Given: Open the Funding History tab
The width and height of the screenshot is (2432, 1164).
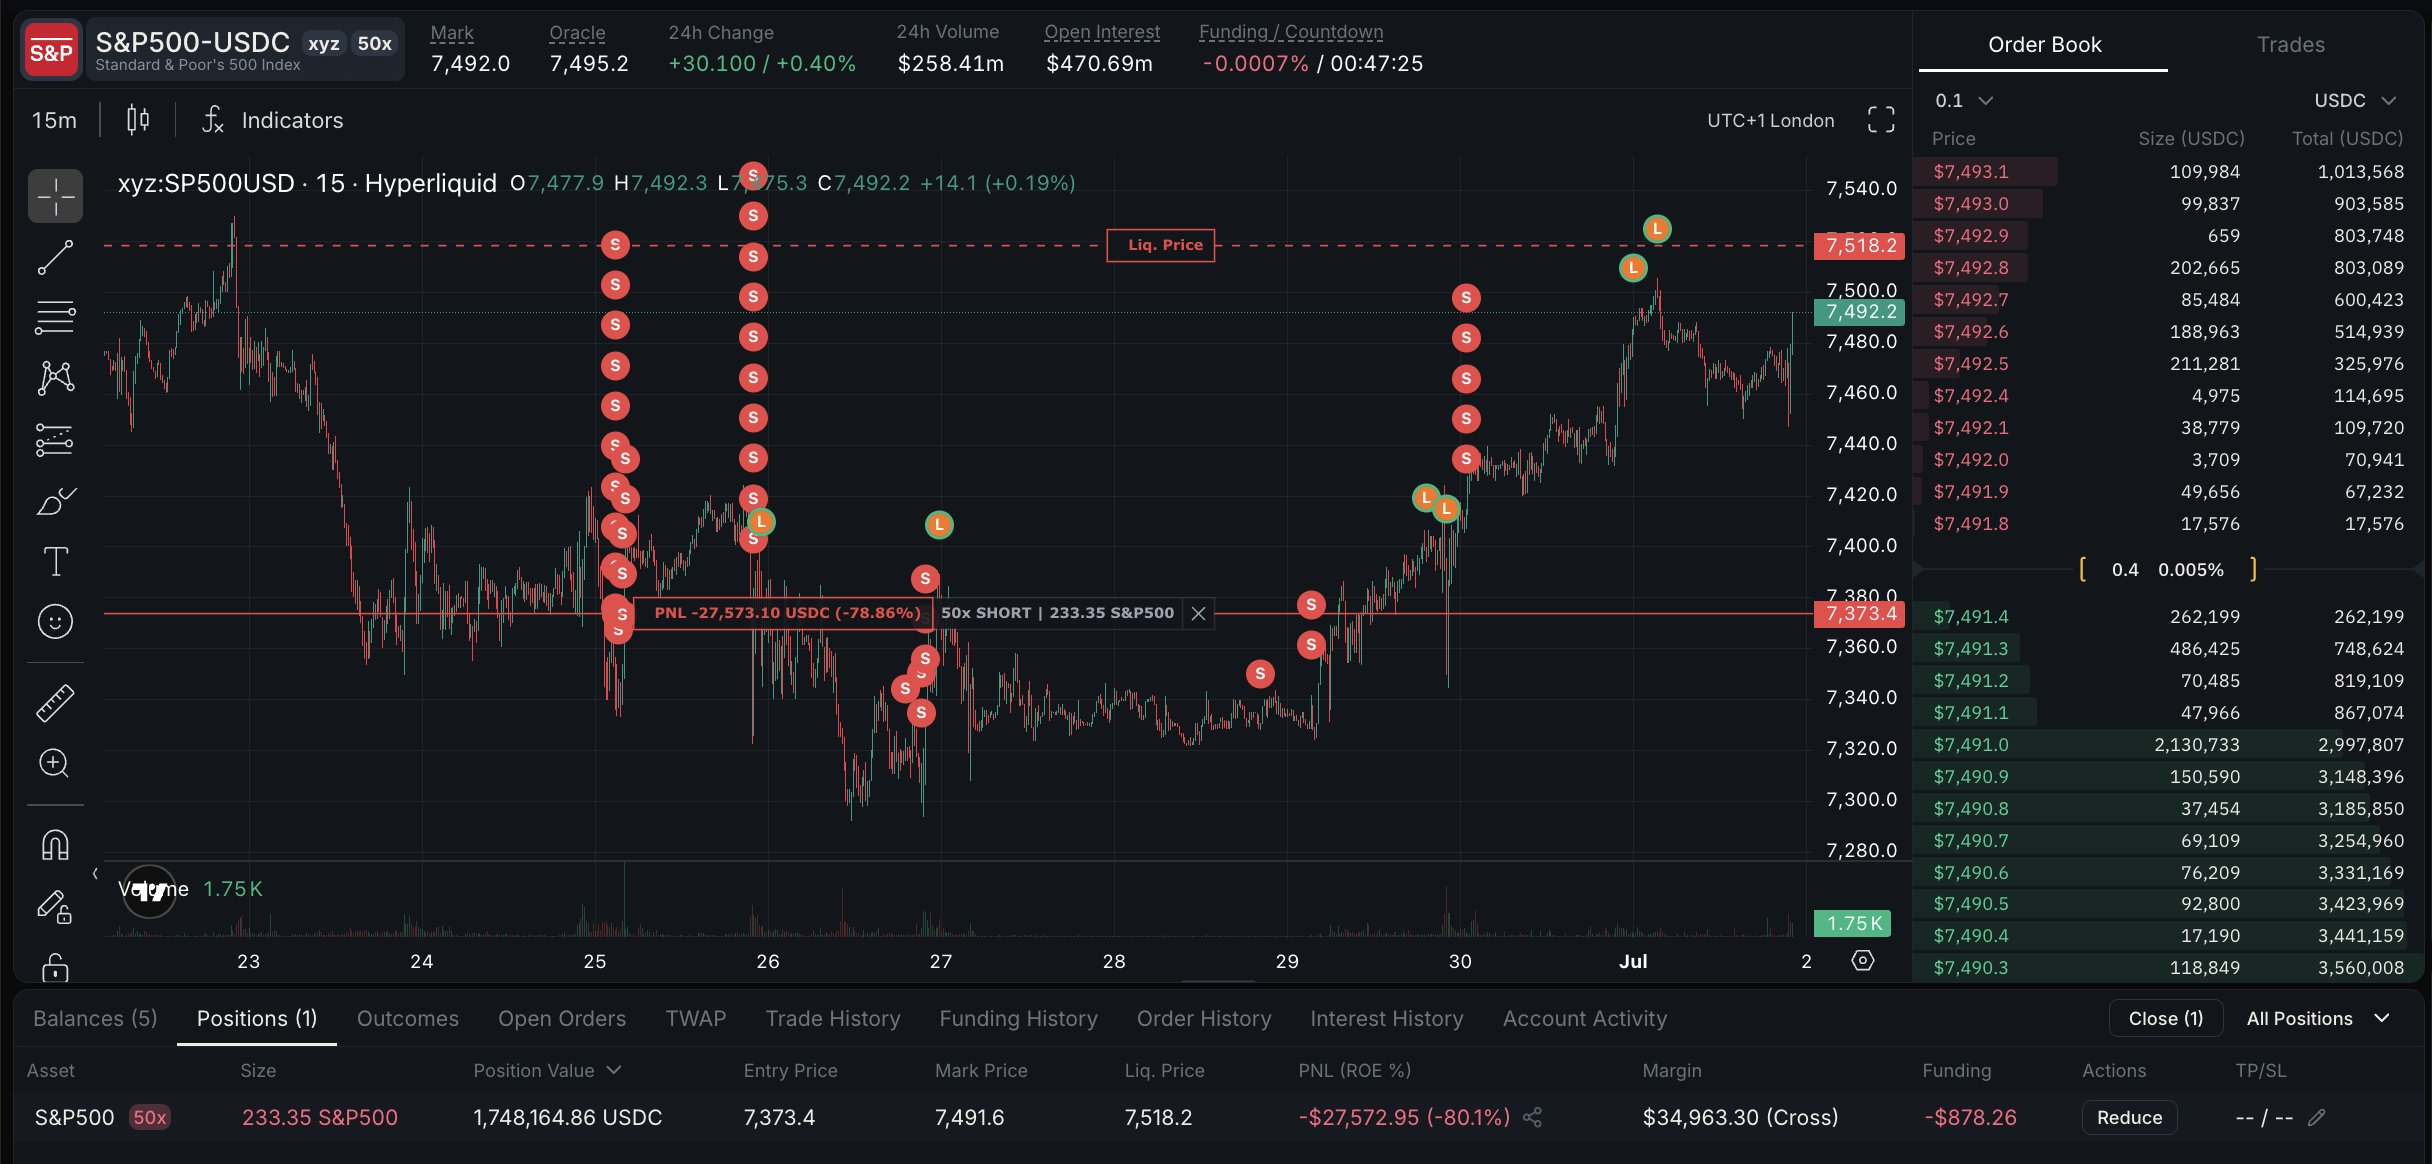Looking at the screenshot, I should tap(1018, 1018).
